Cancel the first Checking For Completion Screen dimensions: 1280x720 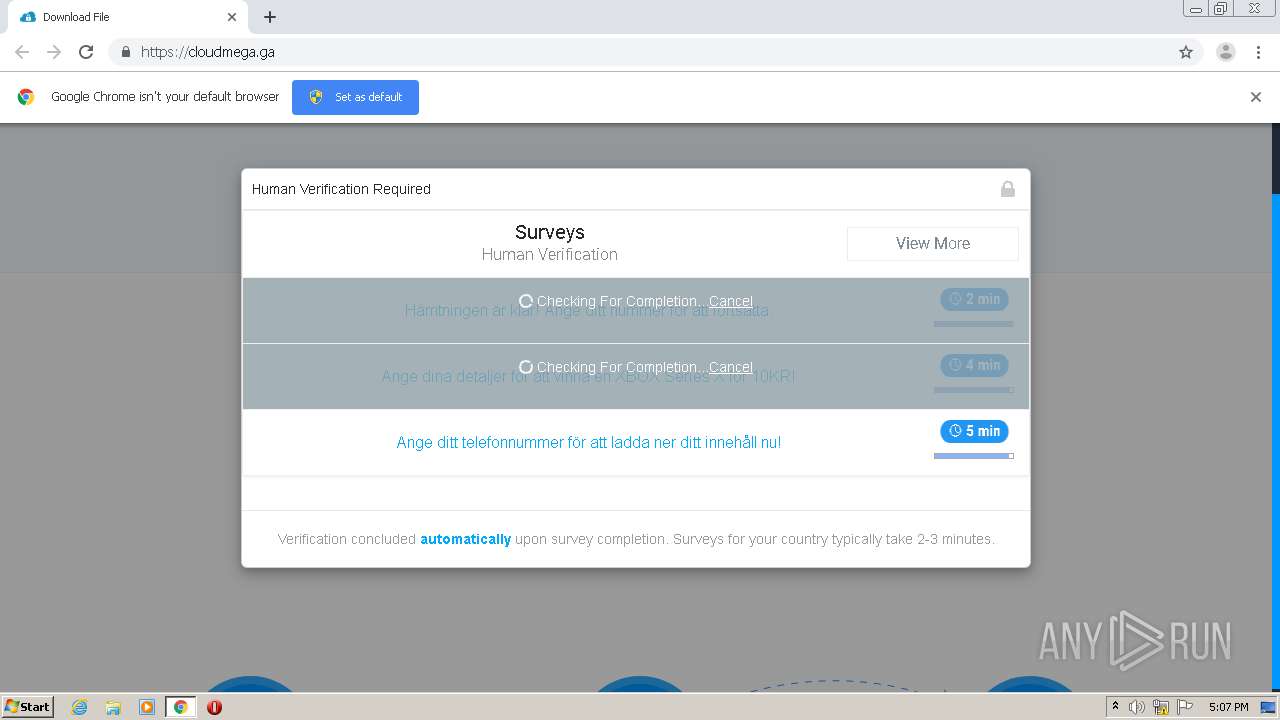(x=731, y=301)
